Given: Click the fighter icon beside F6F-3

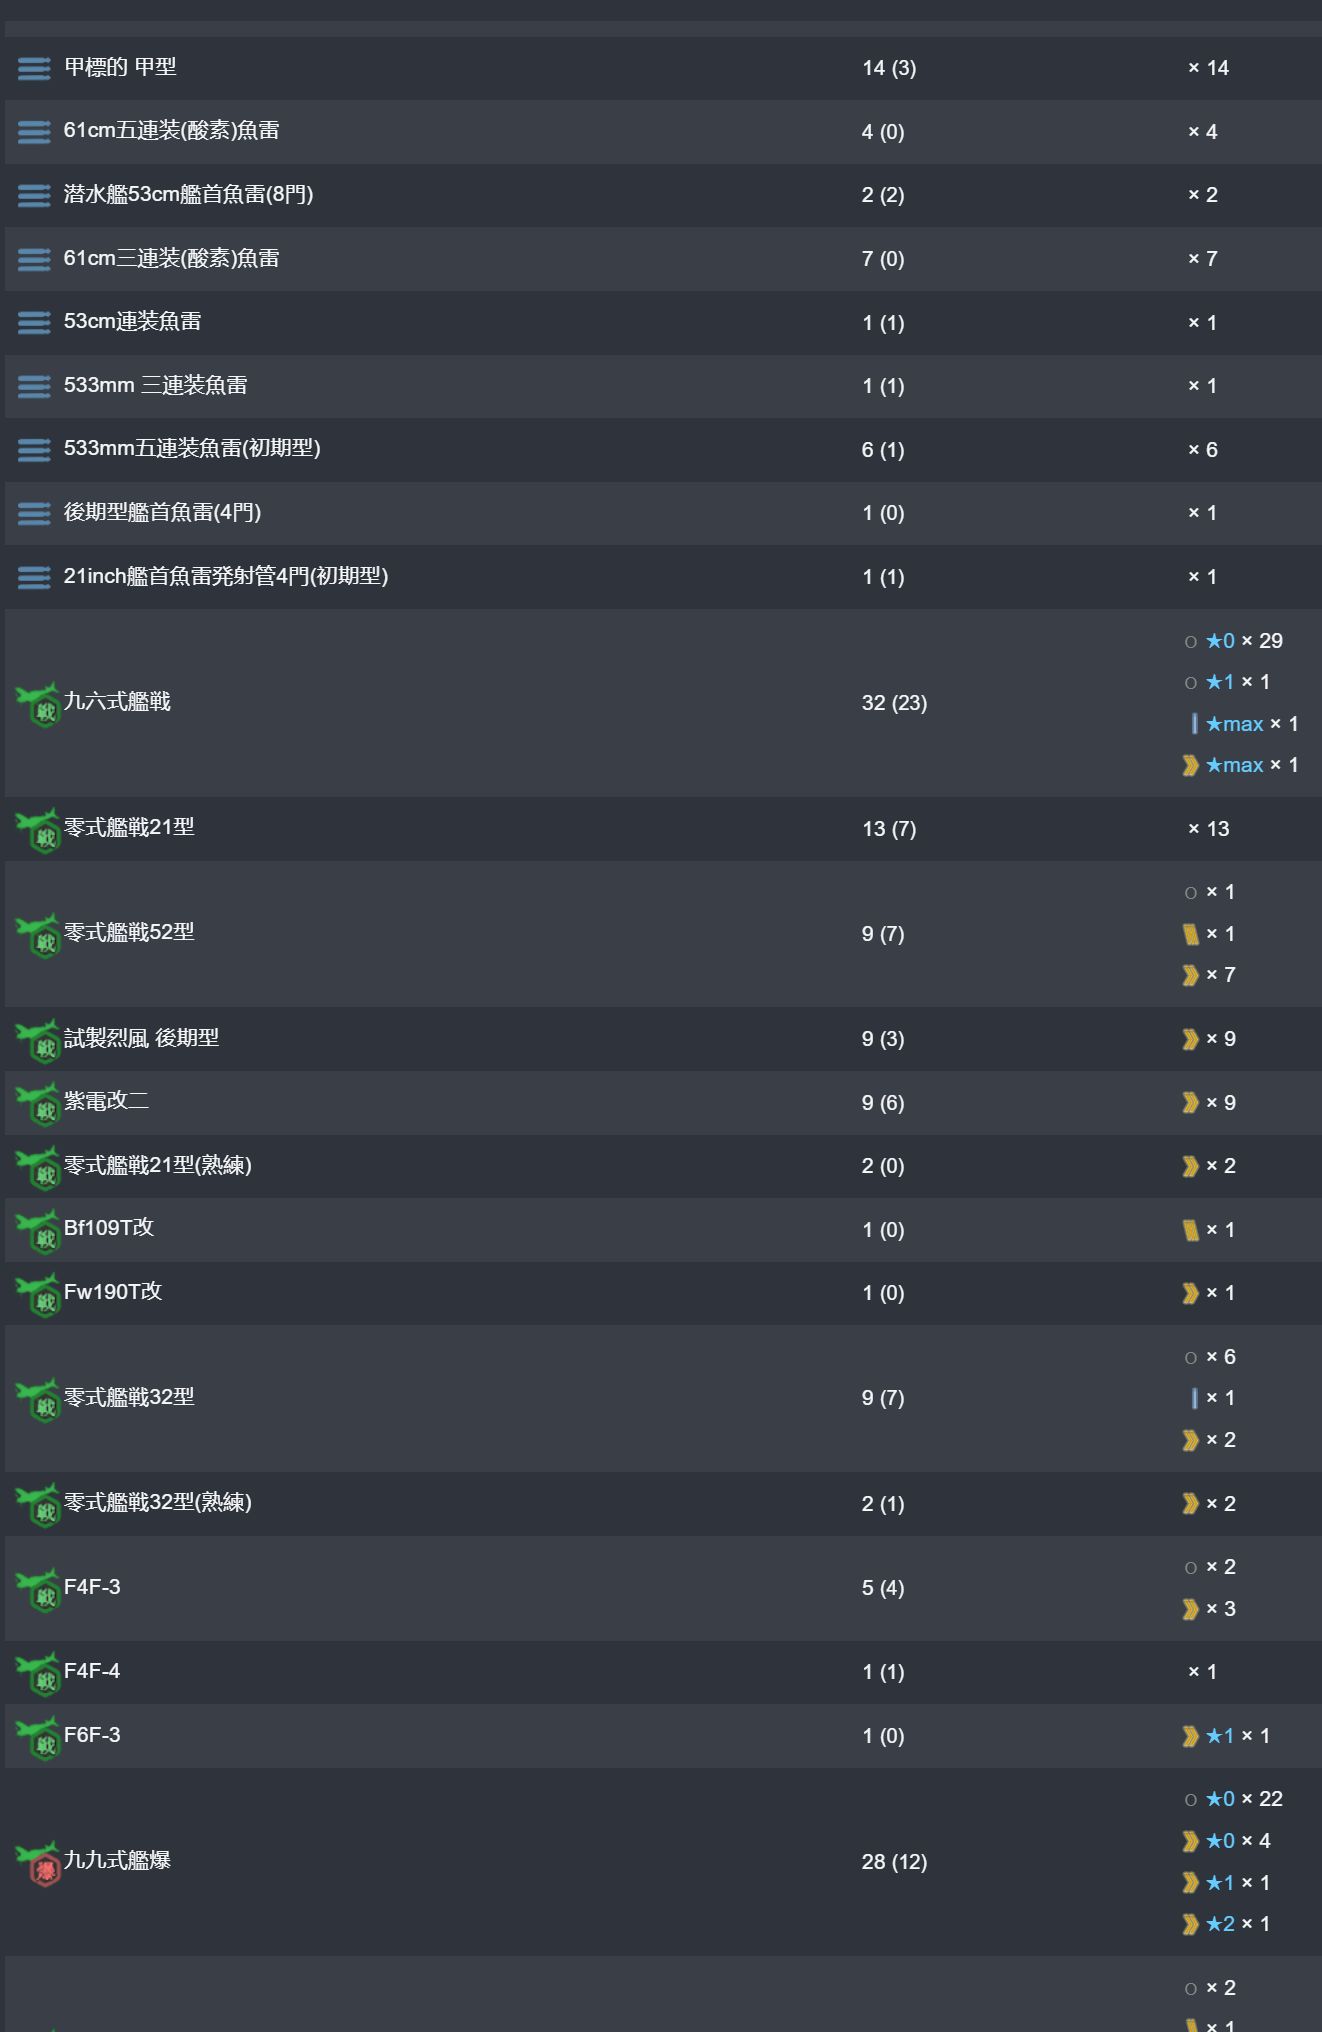Looking at the screenshot, I should 38,1737.
